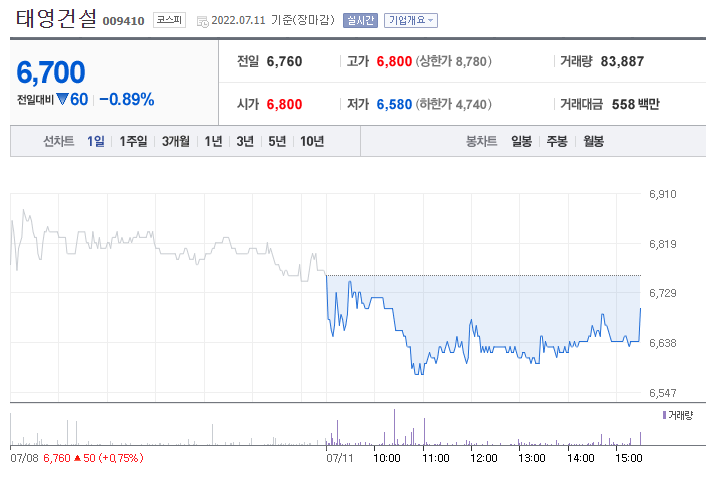
Task: Click the 6,547 y-axis label
Action: [x=662, y=393]
